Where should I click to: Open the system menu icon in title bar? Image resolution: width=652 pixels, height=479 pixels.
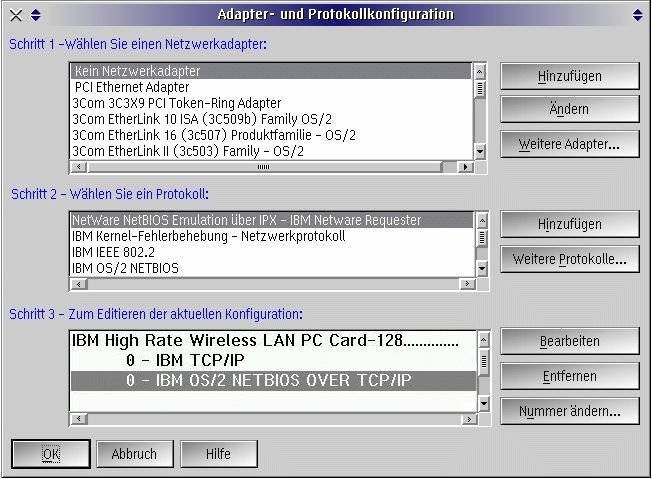pos(36,15)
